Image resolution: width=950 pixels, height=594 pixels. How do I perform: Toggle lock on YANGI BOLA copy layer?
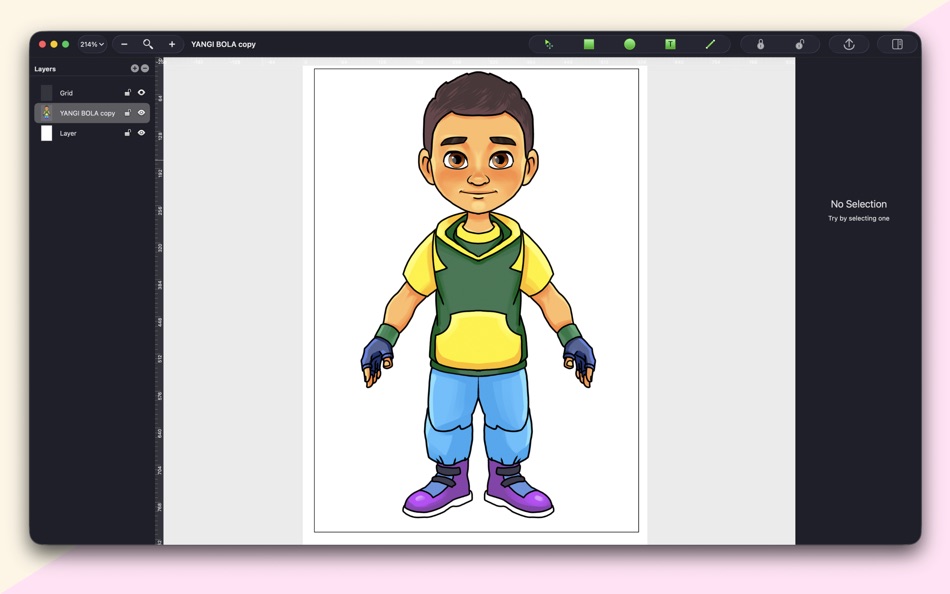(x=128, y=113)
